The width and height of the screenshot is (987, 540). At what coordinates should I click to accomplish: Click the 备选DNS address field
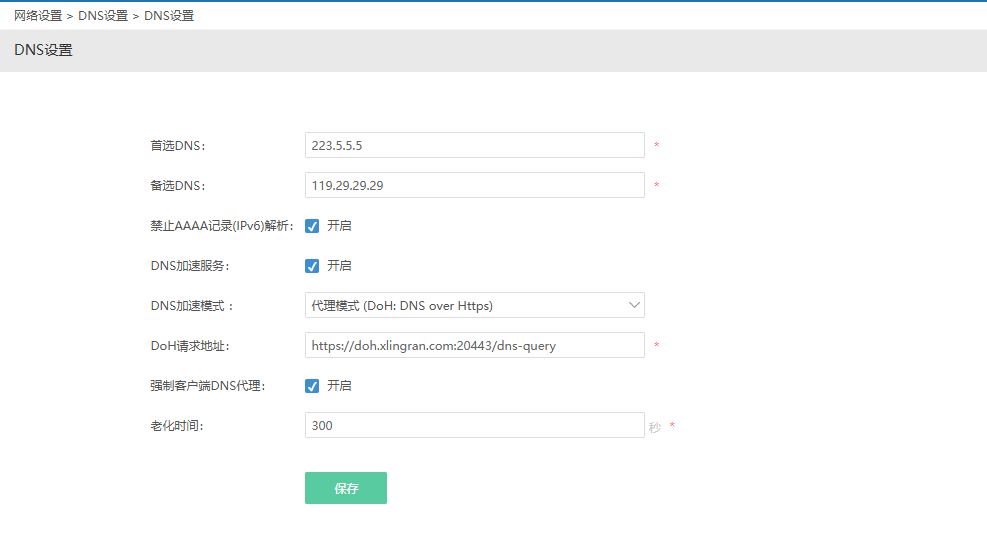tap(474, 186)
